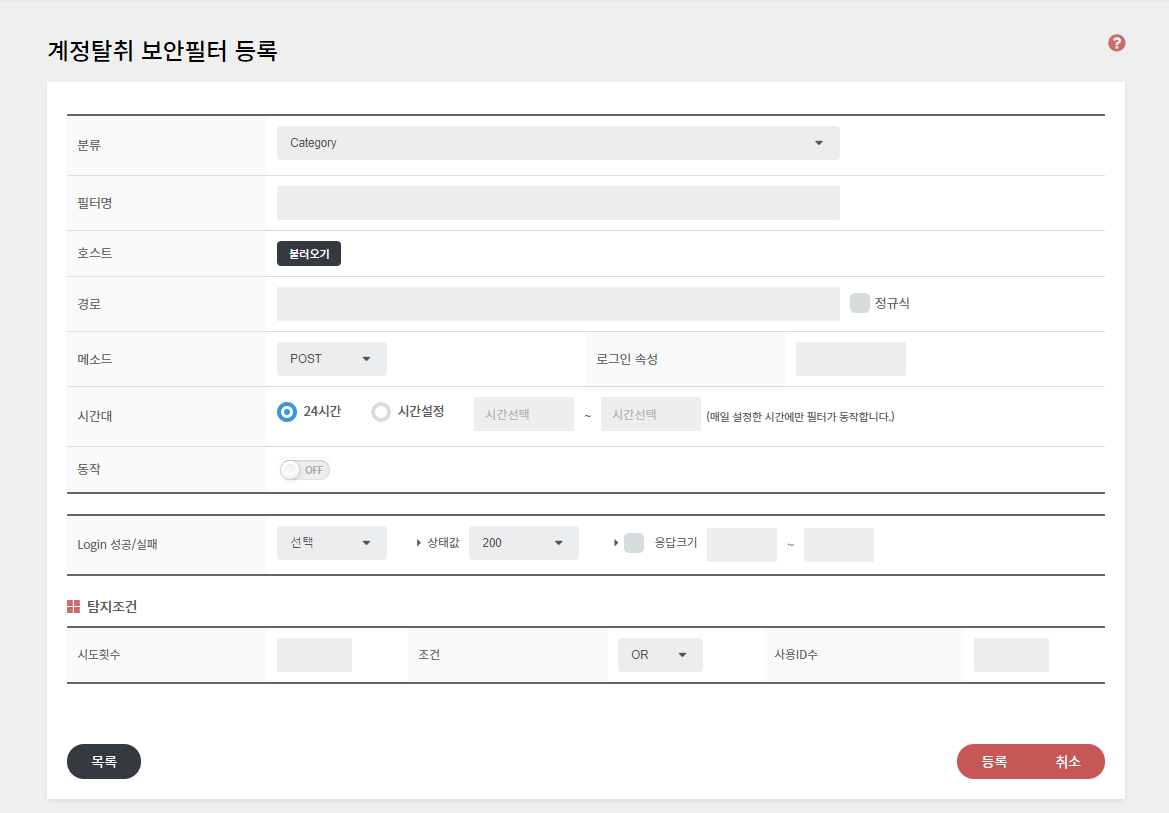Open the Login 성공/실패 선택 dropdown
This screenshot has height=813, width=1169.
tap(331, 543)
